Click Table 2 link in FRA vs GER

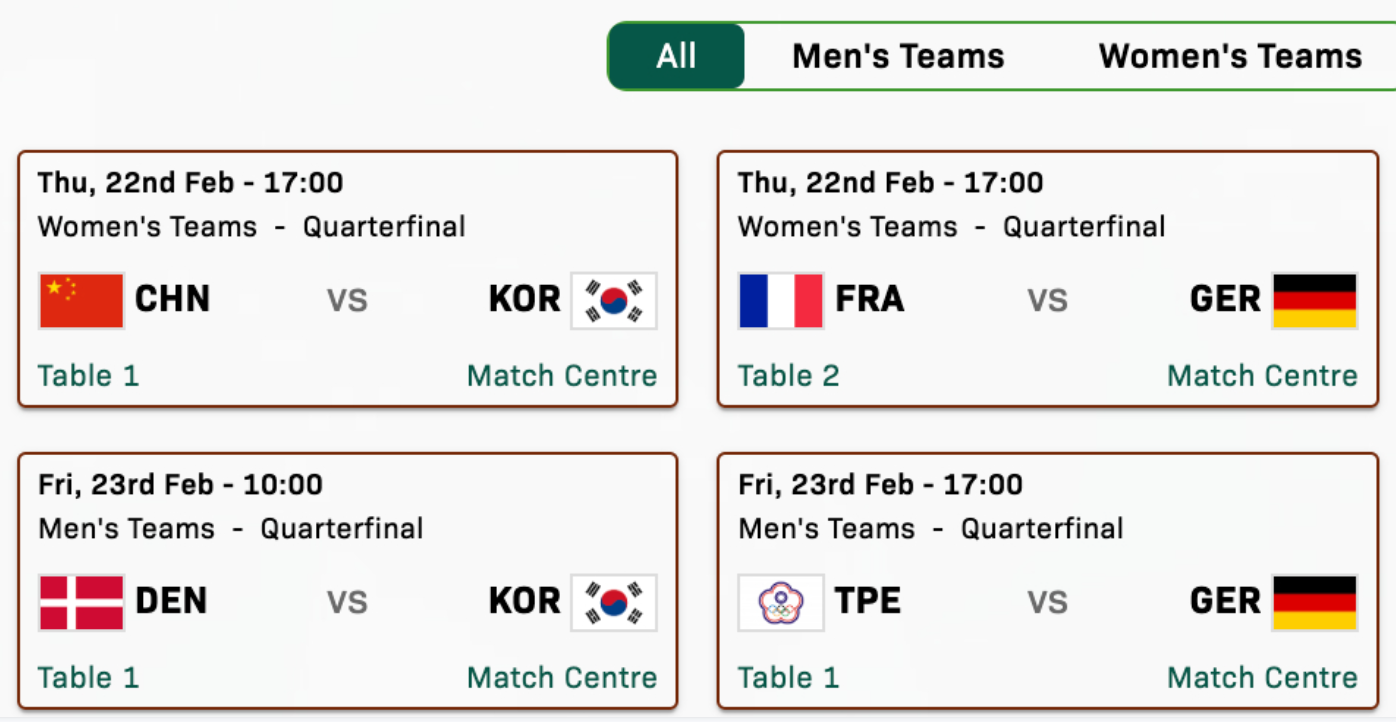pos(789,376)
